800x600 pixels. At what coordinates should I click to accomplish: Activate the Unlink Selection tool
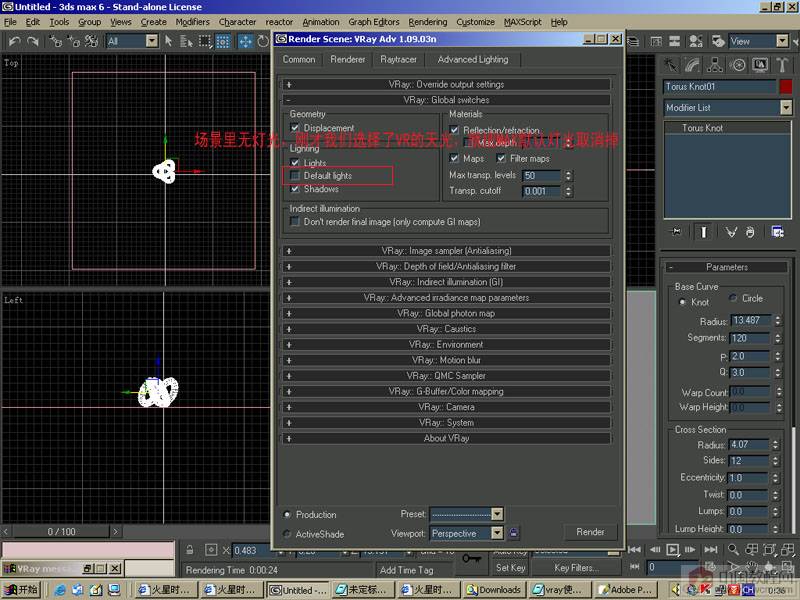(73, 41)
